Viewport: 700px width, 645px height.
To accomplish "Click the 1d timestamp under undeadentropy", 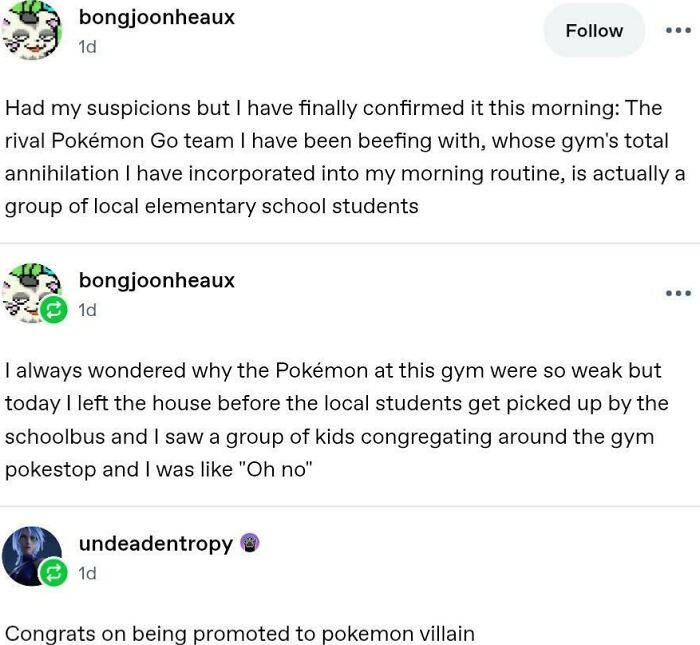I will (87, 573).
